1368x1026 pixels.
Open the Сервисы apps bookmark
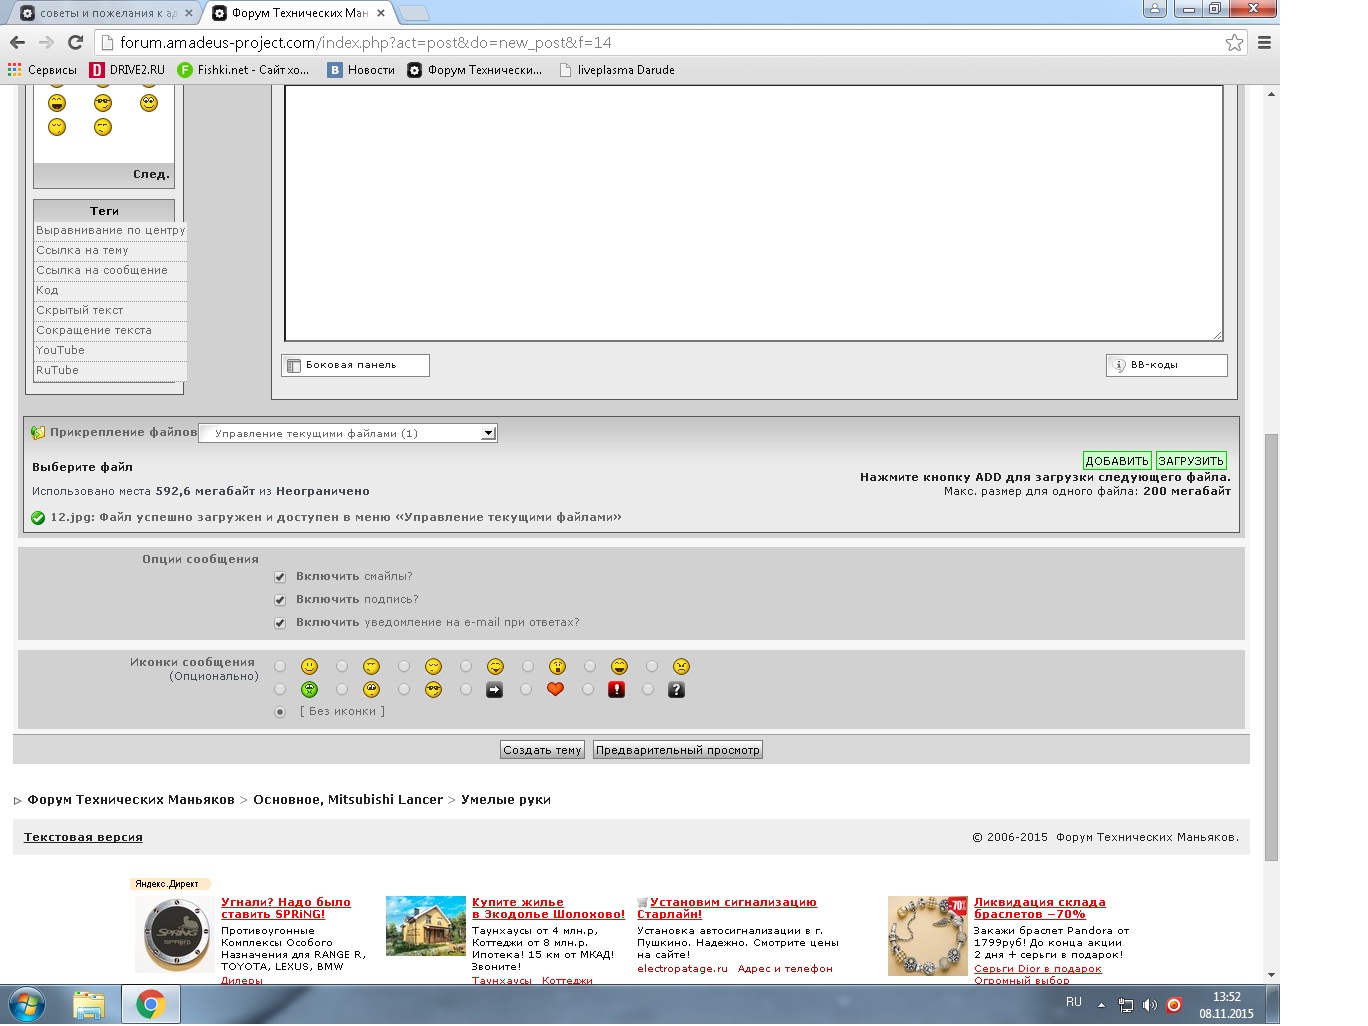tap(42, 70)
